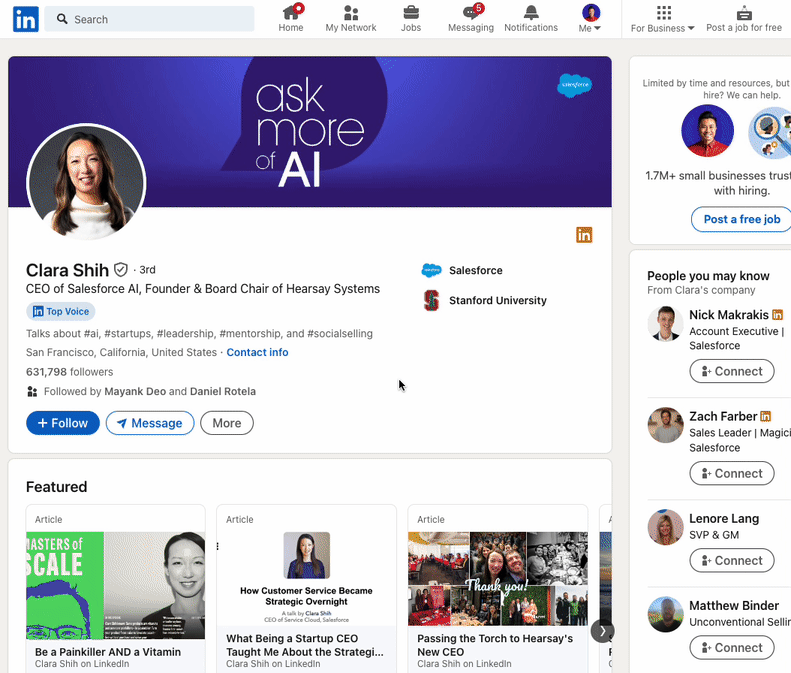Open the Contact info link
Screen dimensions: 791x673
[257, 352]
